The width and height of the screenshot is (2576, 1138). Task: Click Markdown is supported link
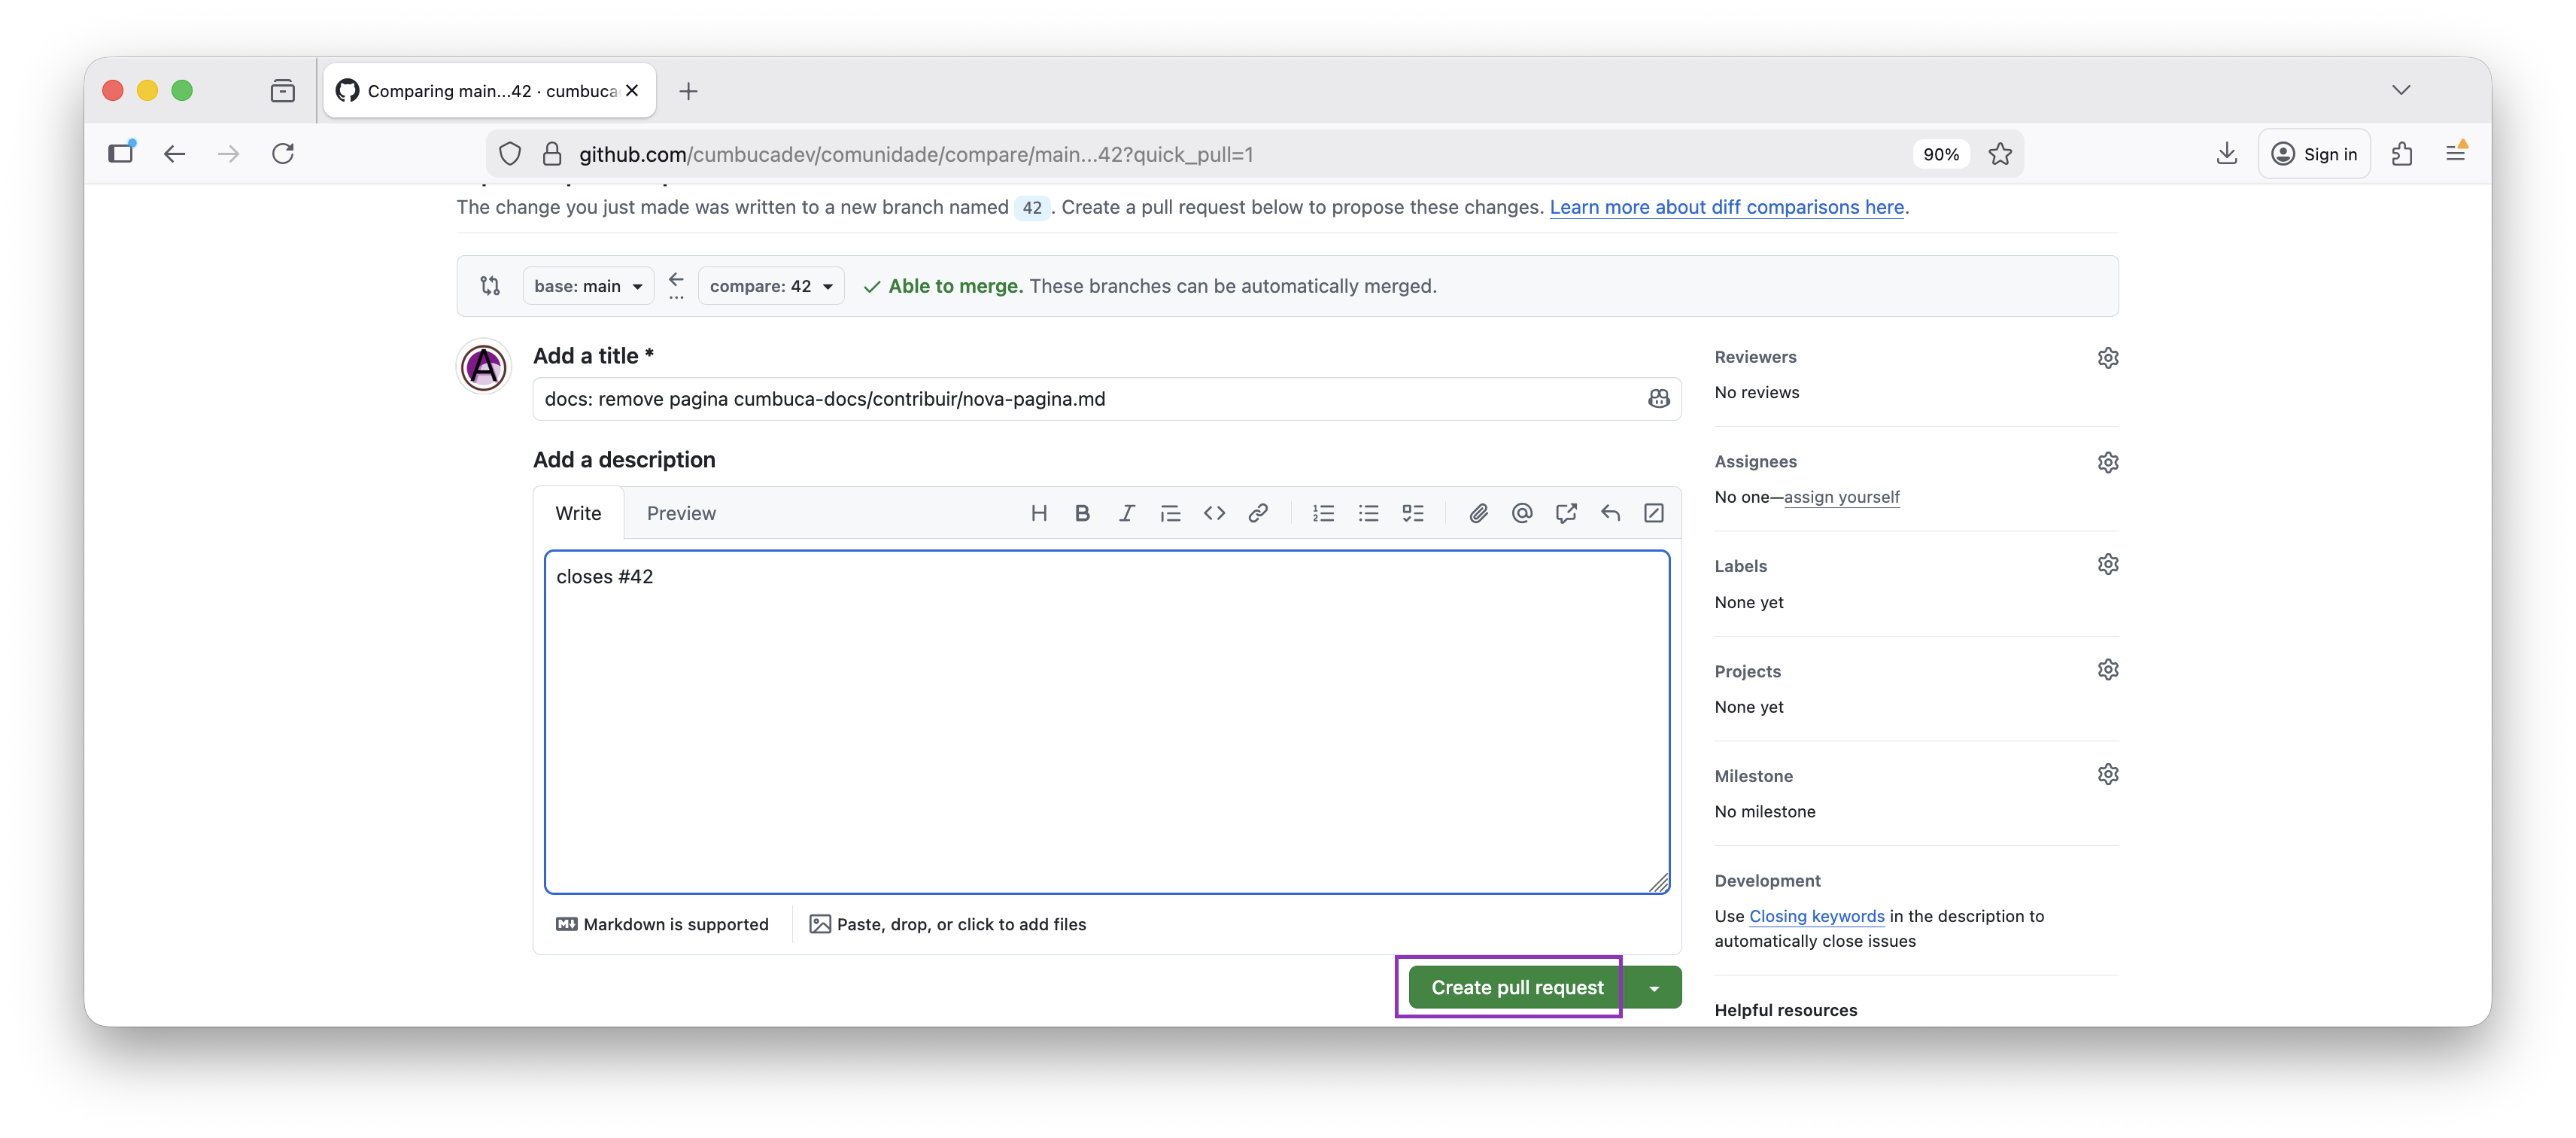pos(662,924)
